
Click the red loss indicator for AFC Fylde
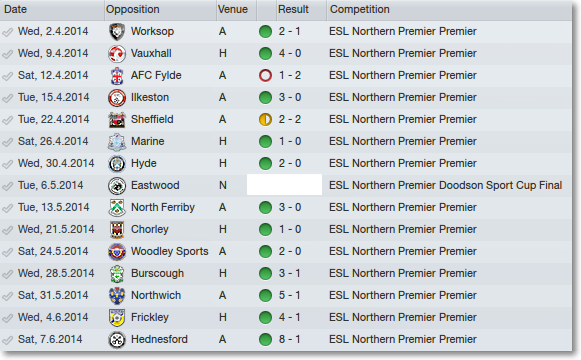(x=265, y=76)
